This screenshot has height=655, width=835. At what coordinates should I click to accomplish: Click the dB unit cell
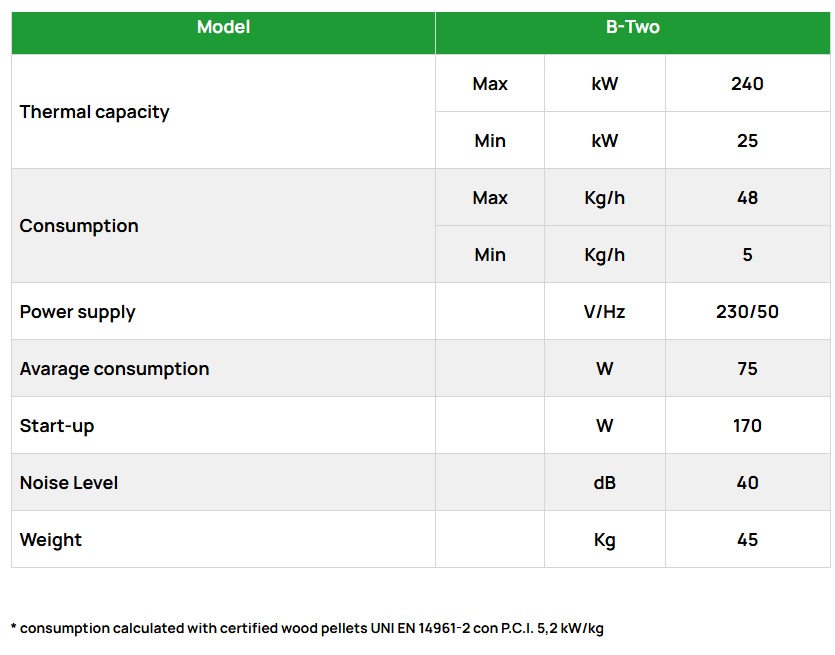coord(604,483)
